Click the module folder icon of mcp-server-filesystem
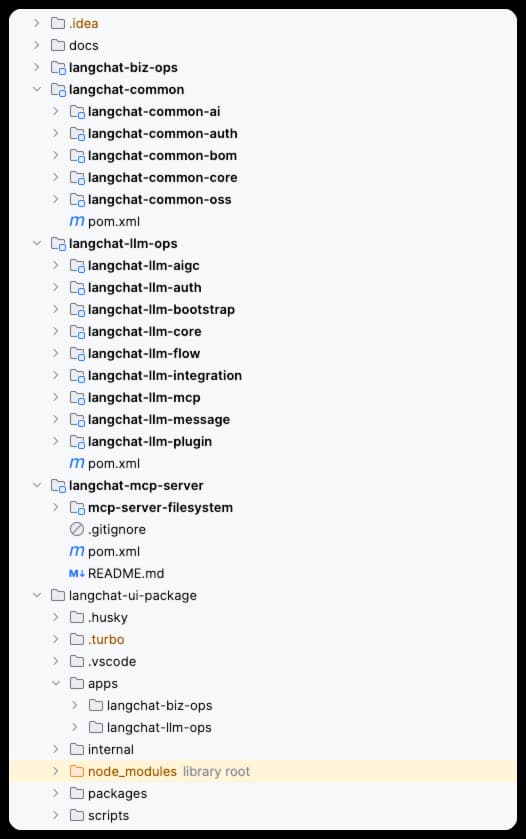 [77, 508]
